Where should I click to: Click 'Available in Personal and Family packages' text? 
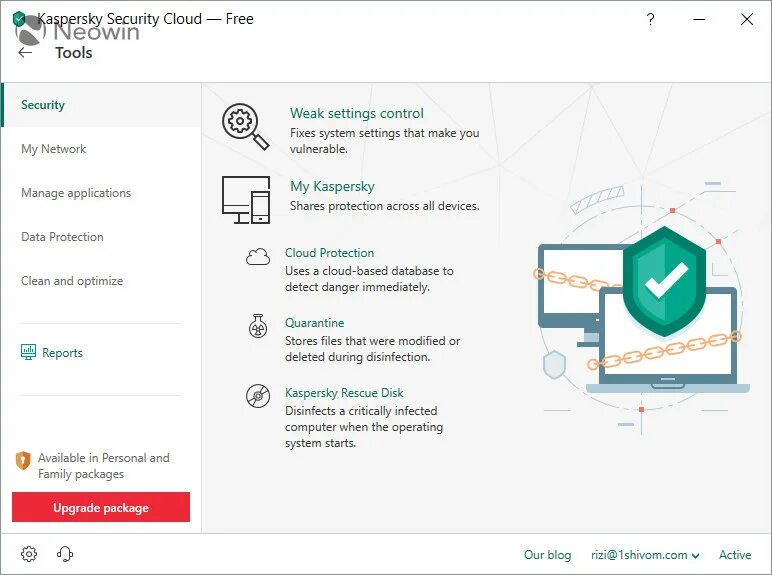[x=103, y=466]
